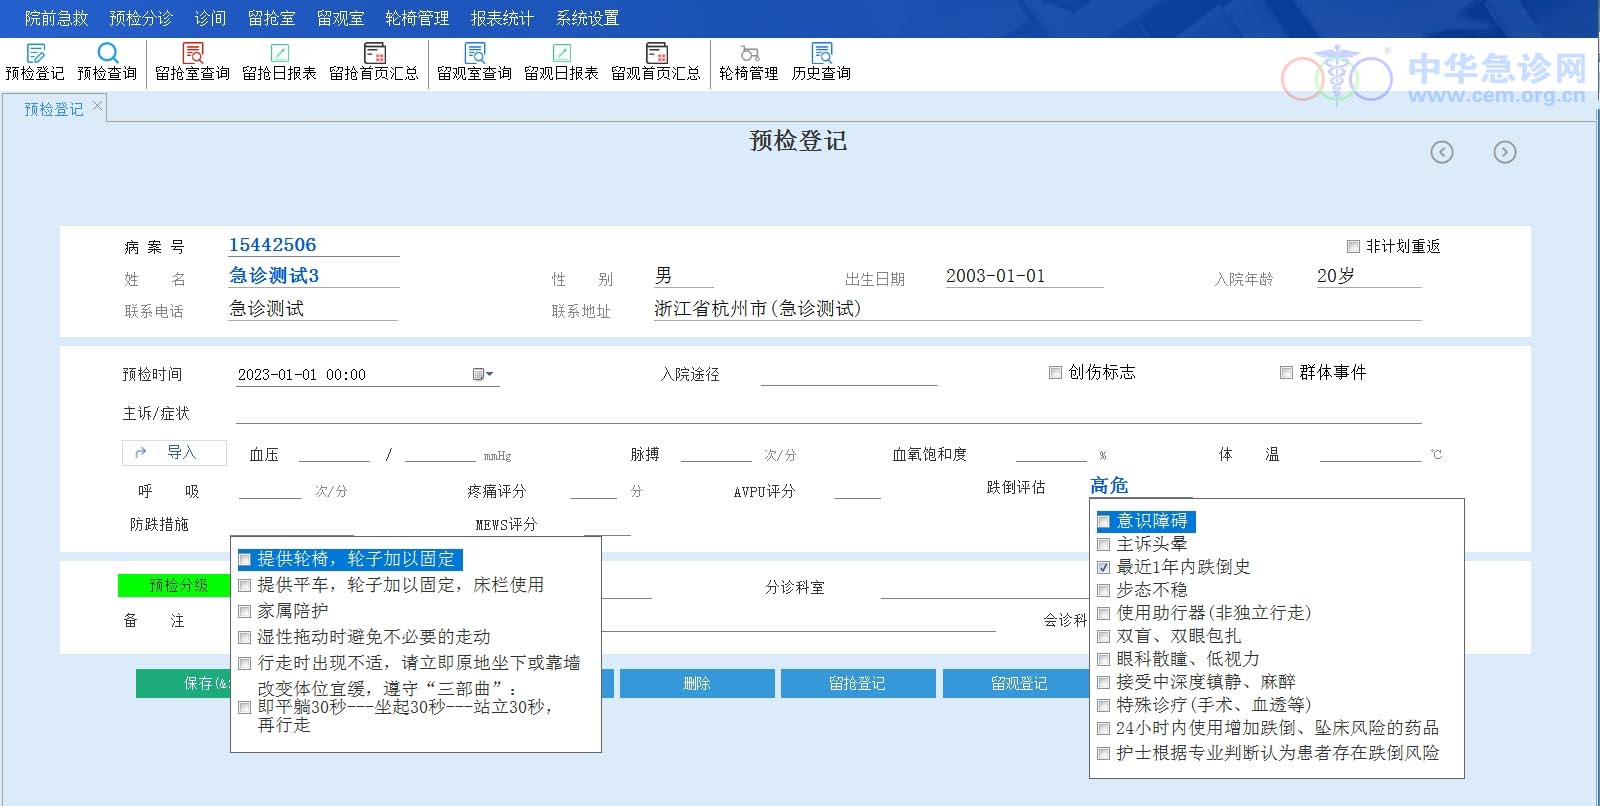Open the 系统设置 menu
Viewport: 1600px width, 806px height.
tap(587, 18)
